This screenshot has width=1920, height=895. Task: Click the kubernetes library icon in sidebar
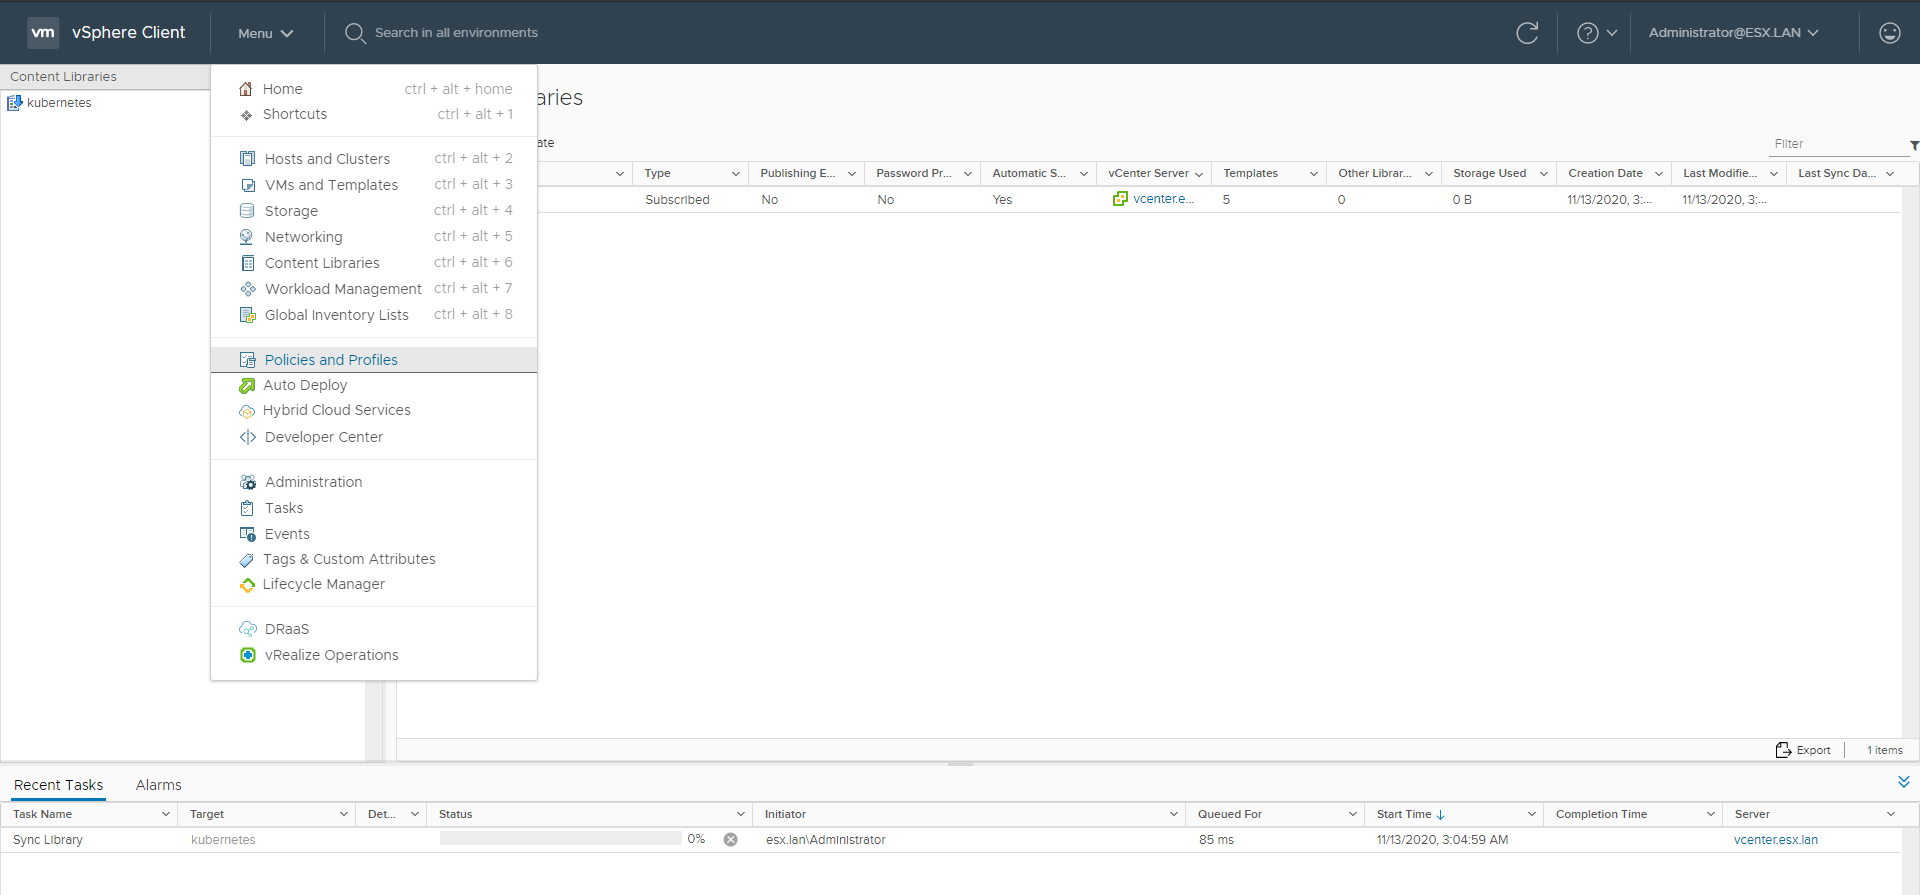[x=15, y=103]
